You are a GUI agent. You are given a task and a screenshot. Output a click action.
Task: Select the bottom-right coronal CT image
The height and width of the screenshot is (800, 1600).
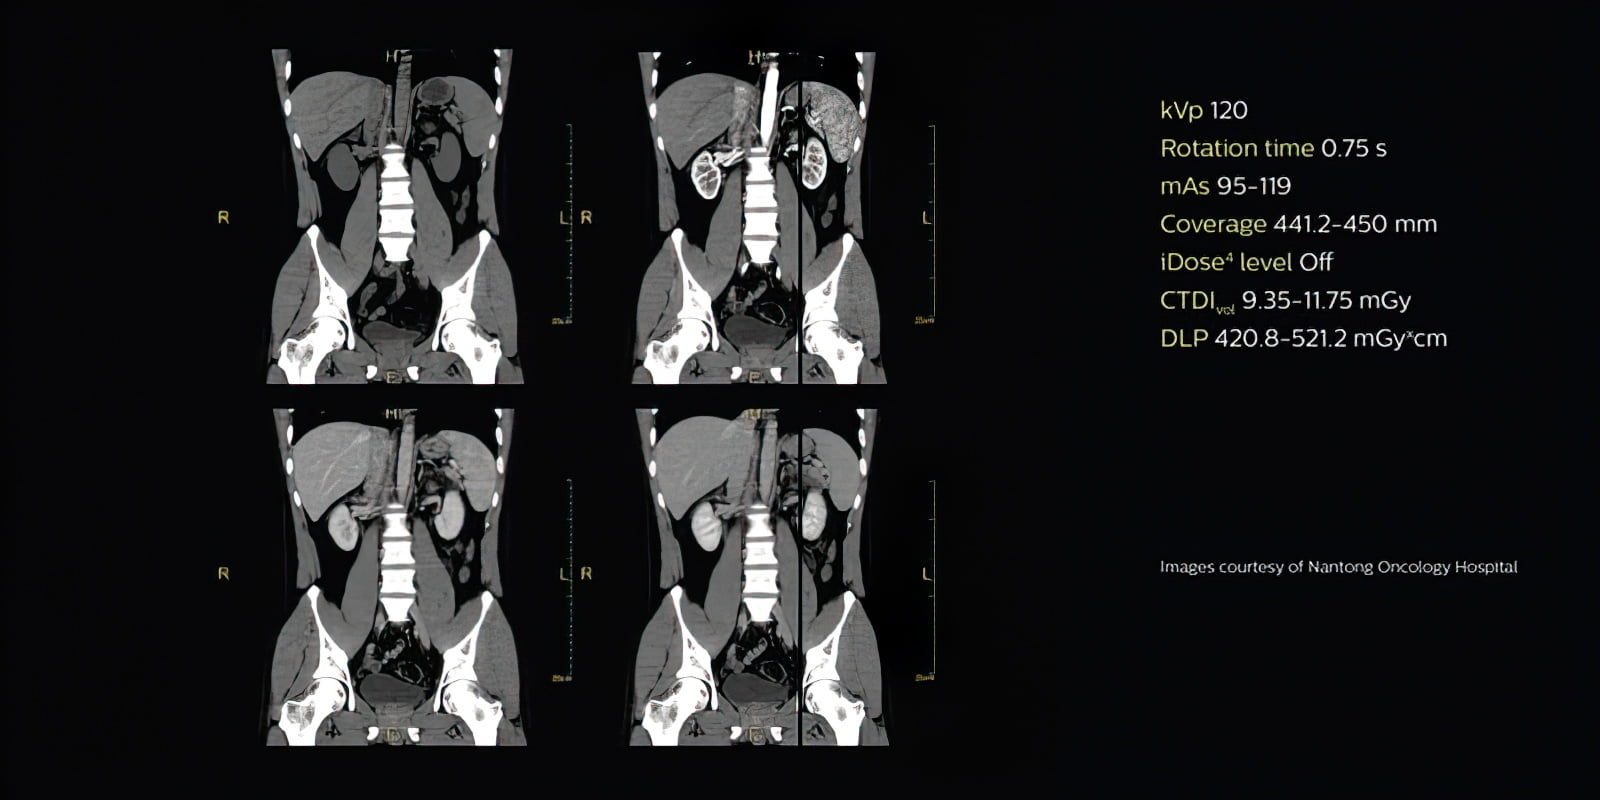pyautogui.click(x=758, y=576)
